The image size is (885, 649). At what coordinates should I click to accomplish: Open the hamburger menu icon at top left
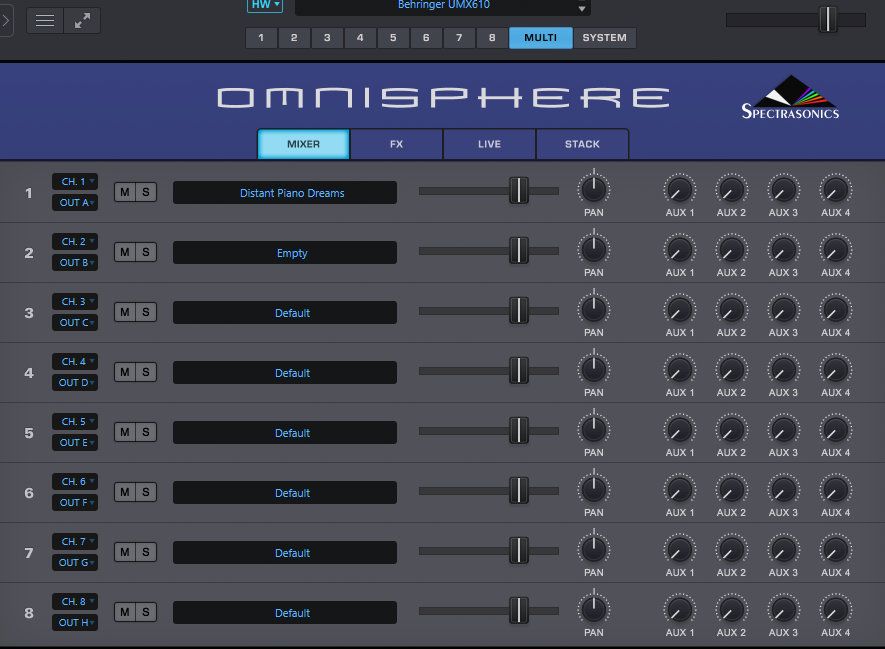pos(45,20)
